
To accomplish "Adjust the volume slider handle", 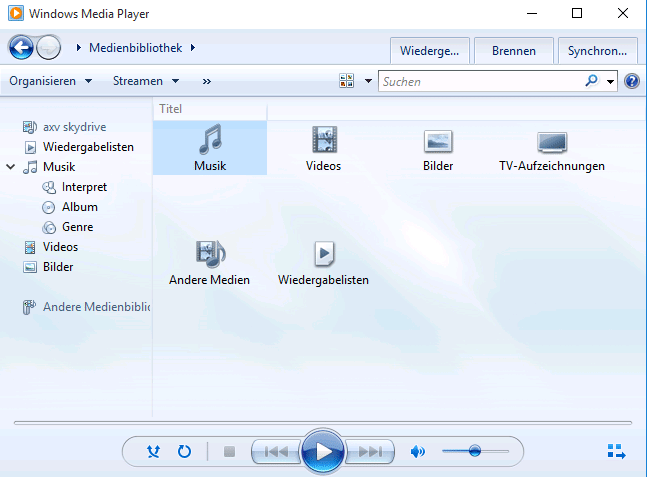I will coord(475,451).
